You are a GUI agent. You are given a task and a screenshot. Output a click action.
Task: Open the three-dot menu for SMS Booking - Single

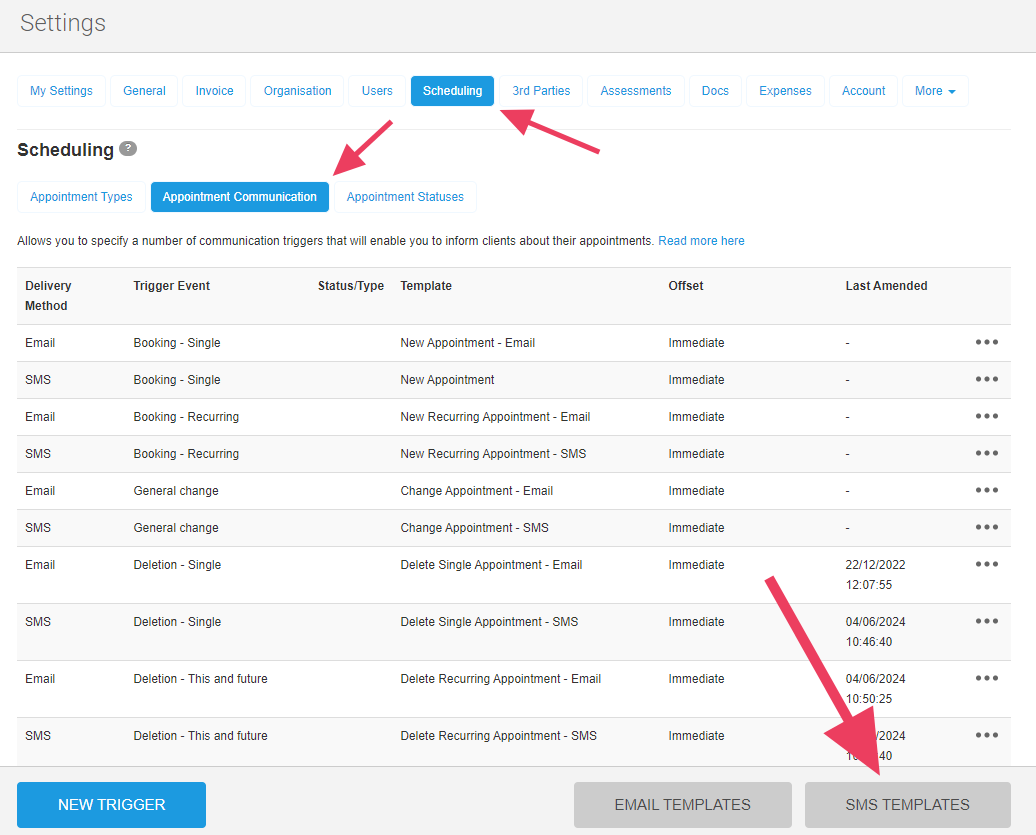[986, 379]
